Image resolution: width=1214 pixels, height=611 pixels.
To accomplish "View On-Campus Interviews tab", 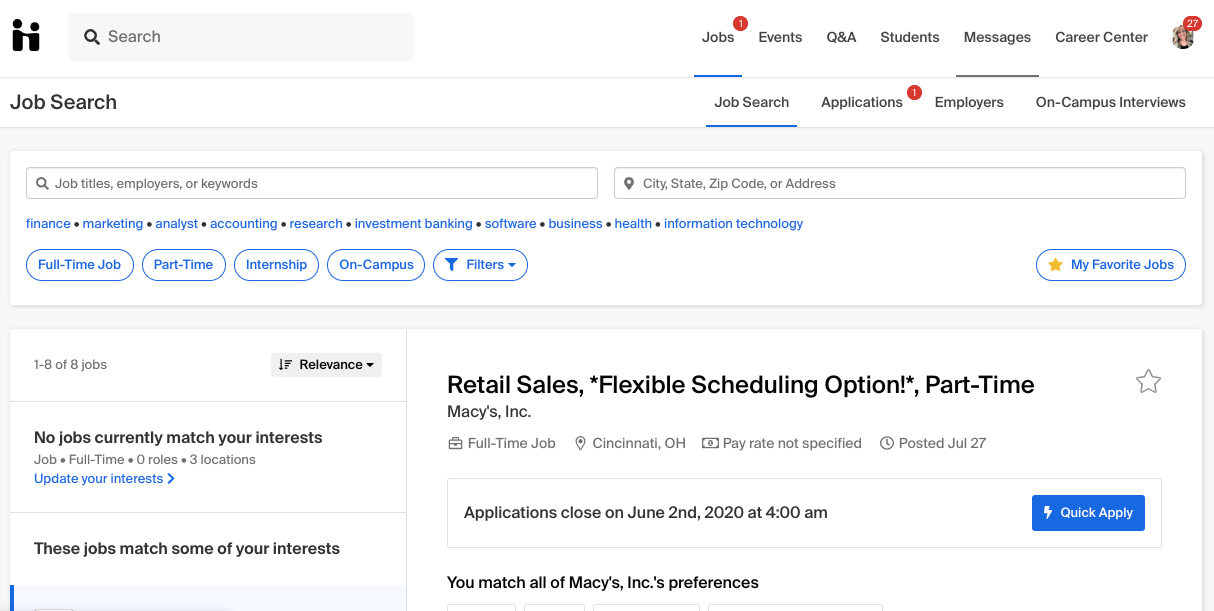I will (x=1111, y=102).
